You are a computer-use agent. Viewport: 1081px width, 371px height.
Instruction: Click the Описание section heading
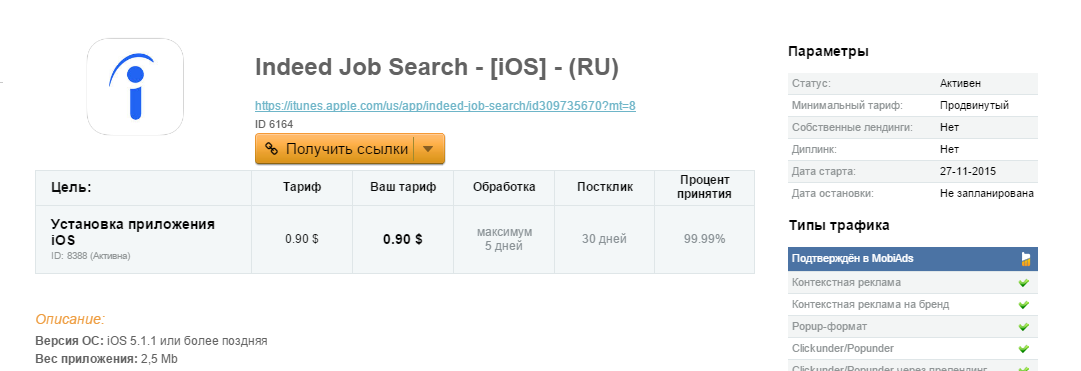[70, 319]
